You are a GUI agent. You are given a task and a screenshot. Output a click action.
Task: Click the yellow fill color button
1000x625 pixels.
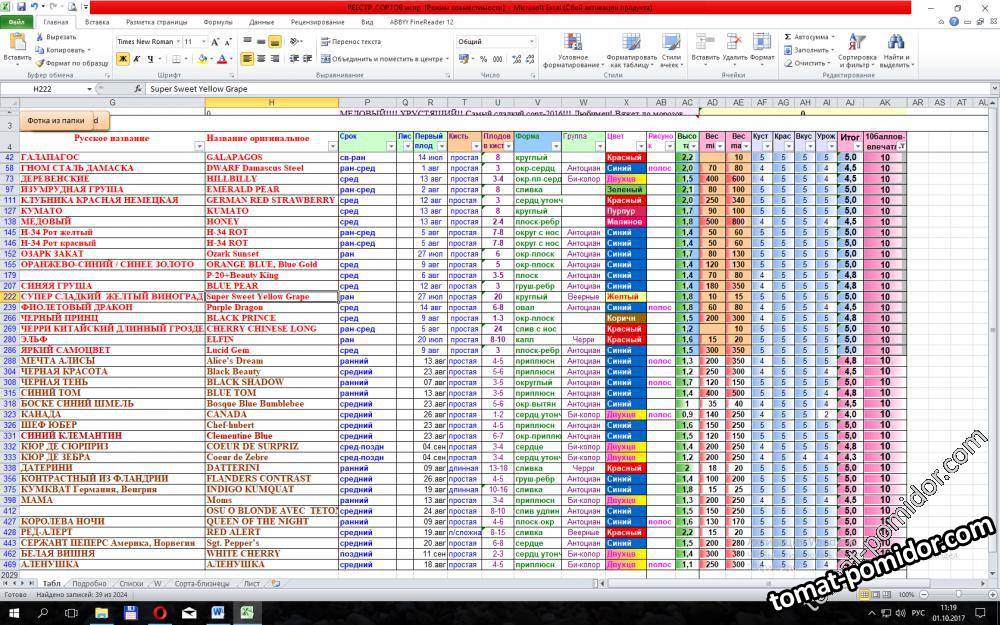(x=202, y=59)
